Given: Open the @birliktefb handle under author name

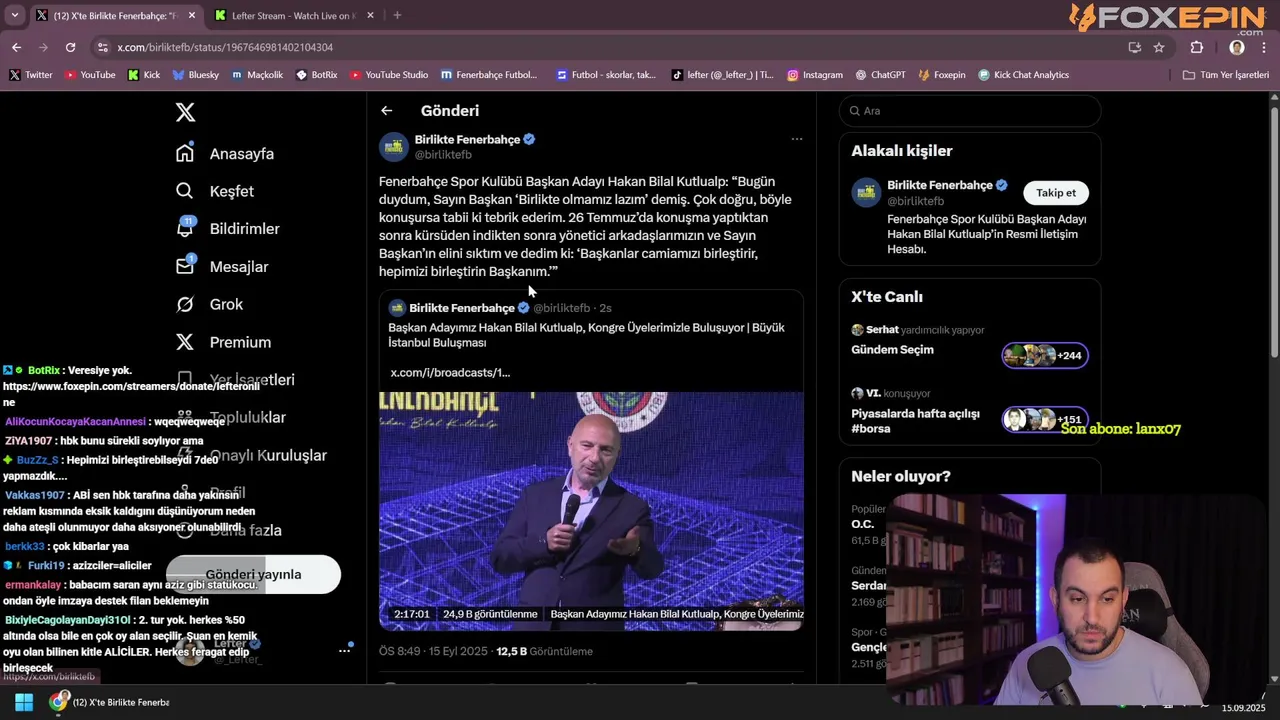Looking at the screenshot, I should (x=443, y=155).
